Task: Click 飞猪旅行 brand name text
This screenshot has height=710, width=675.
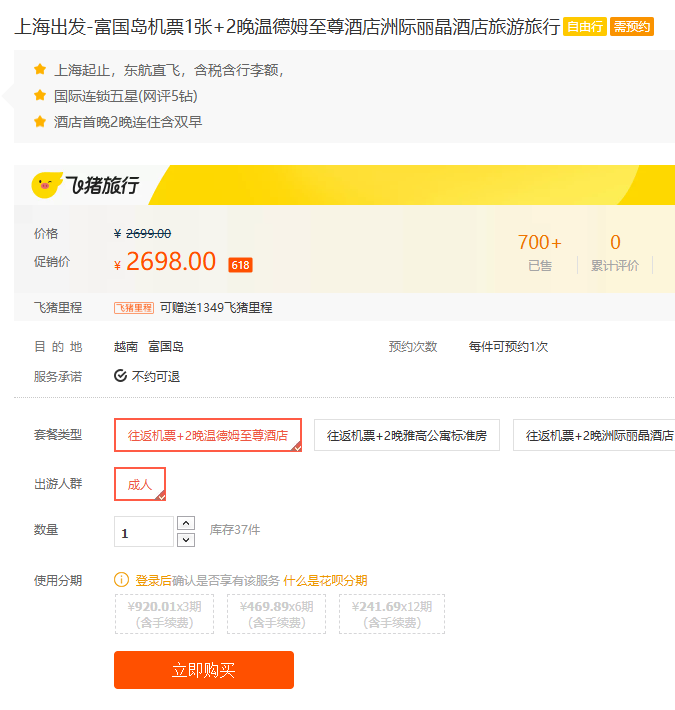Action: click(x=102, y=185)
